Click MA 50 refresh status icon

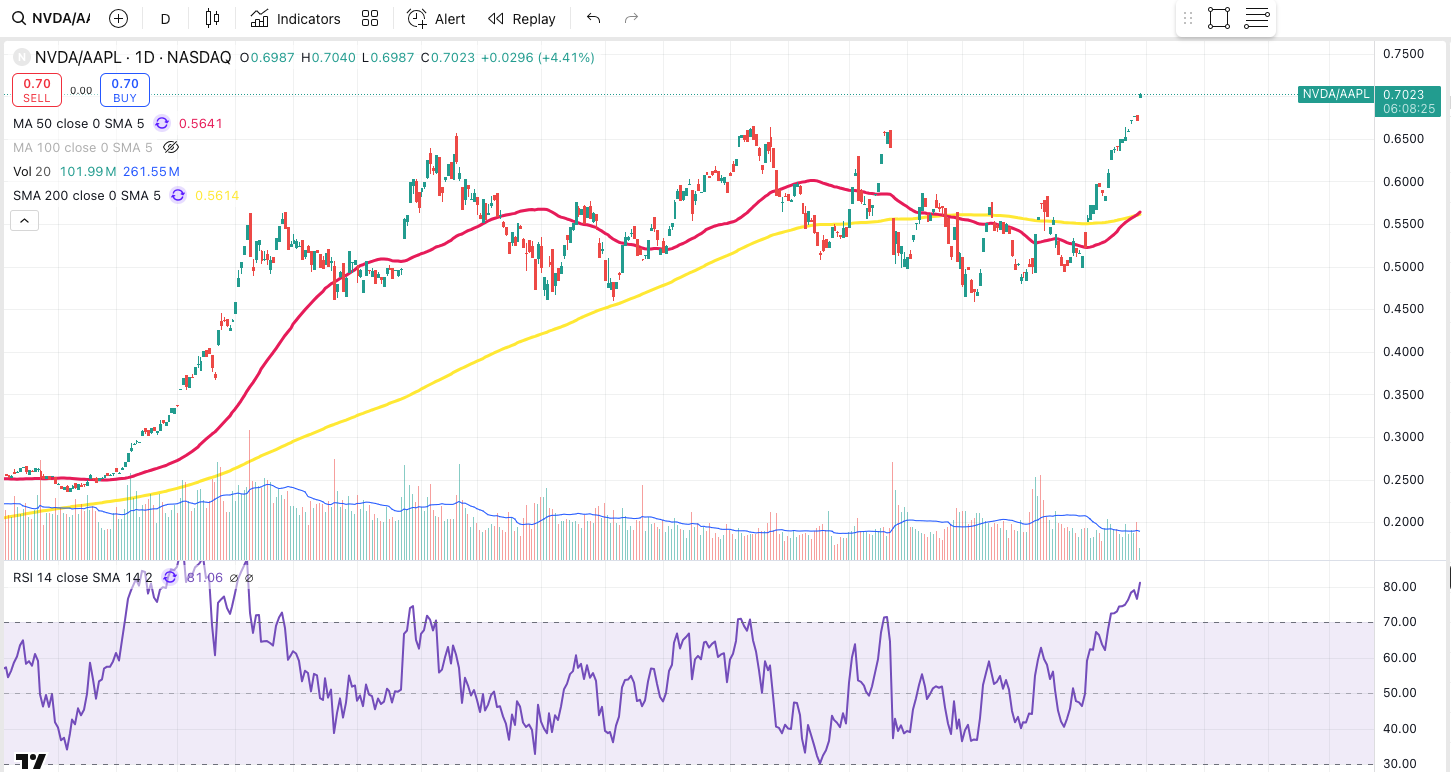162,123
